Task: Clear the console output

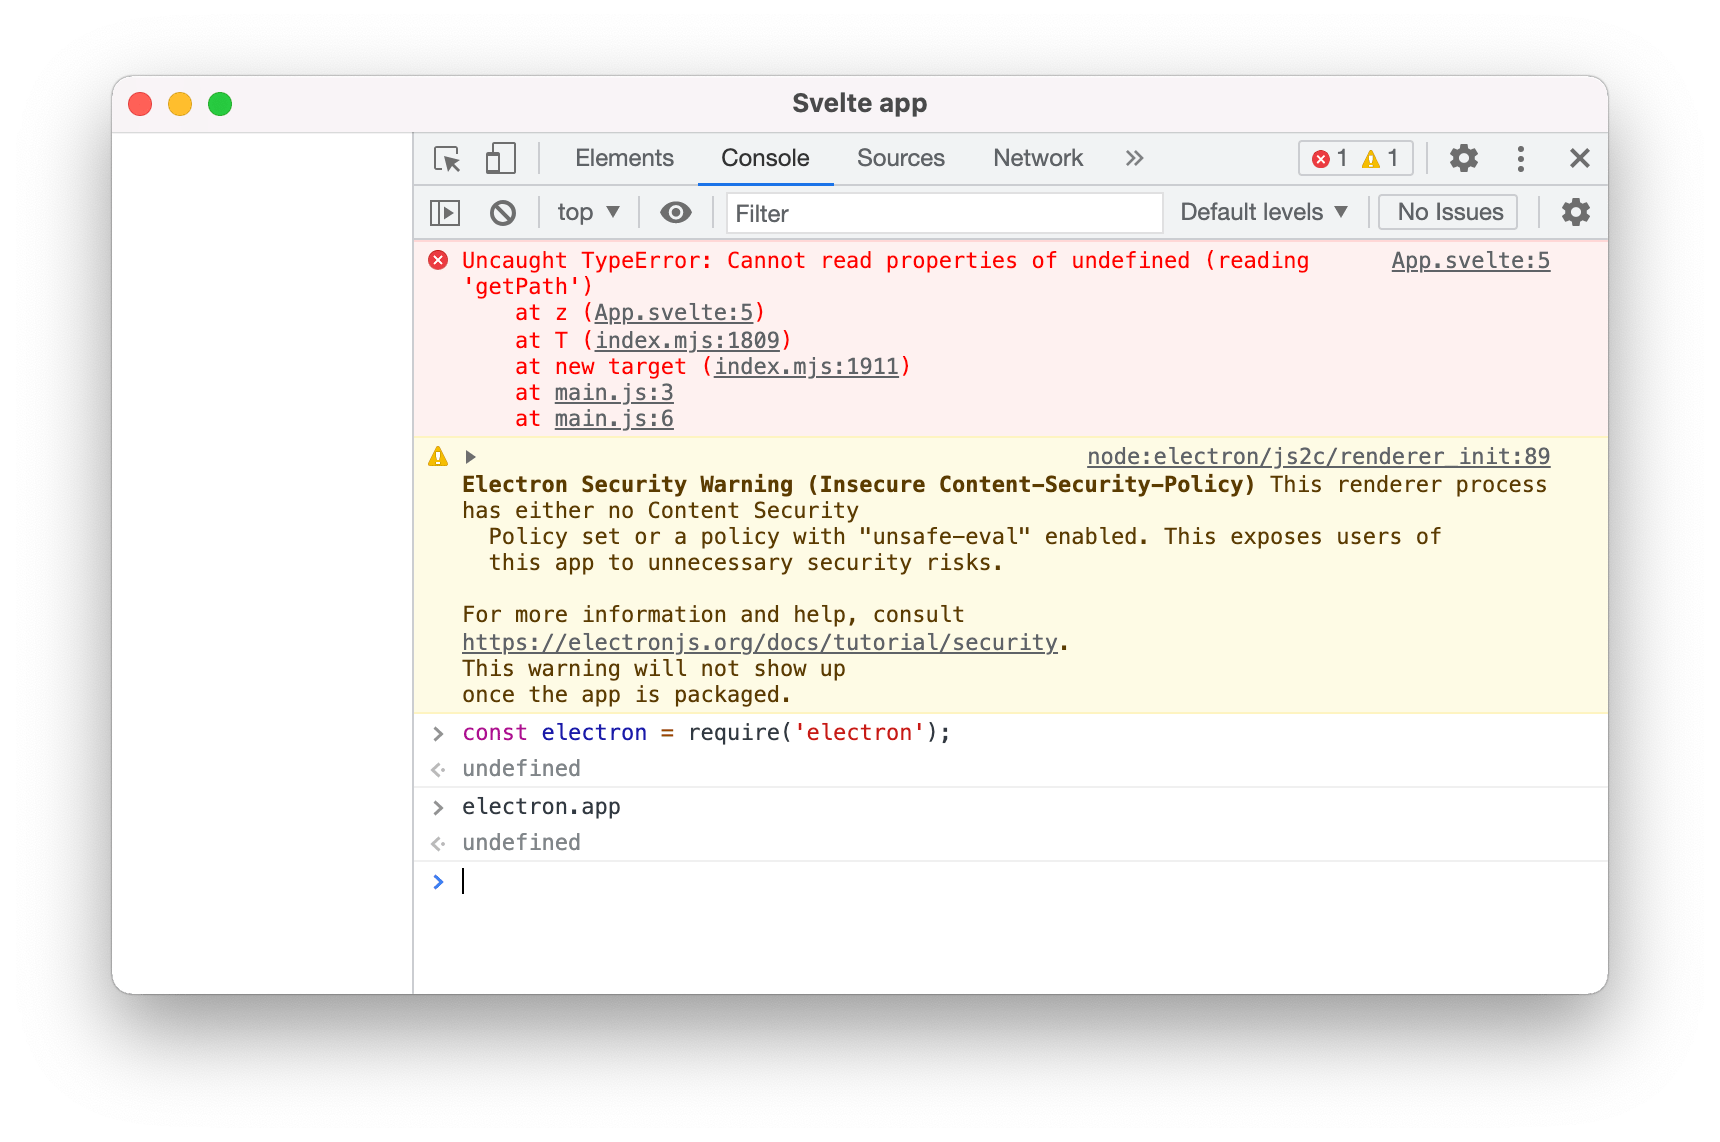Action: tap(503, 212)
